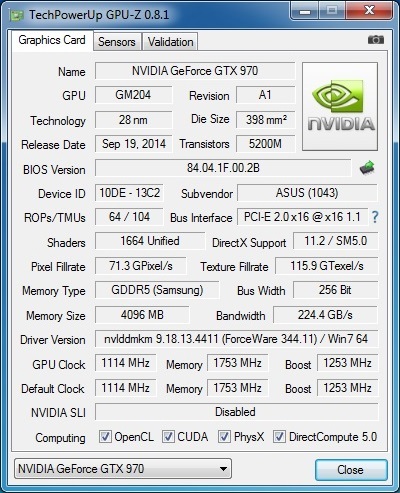Image resolution: width=400 pixels, height=493 pixels.
Task: Toggle the PhysX checkbox
Action: (x=224, y=437)
